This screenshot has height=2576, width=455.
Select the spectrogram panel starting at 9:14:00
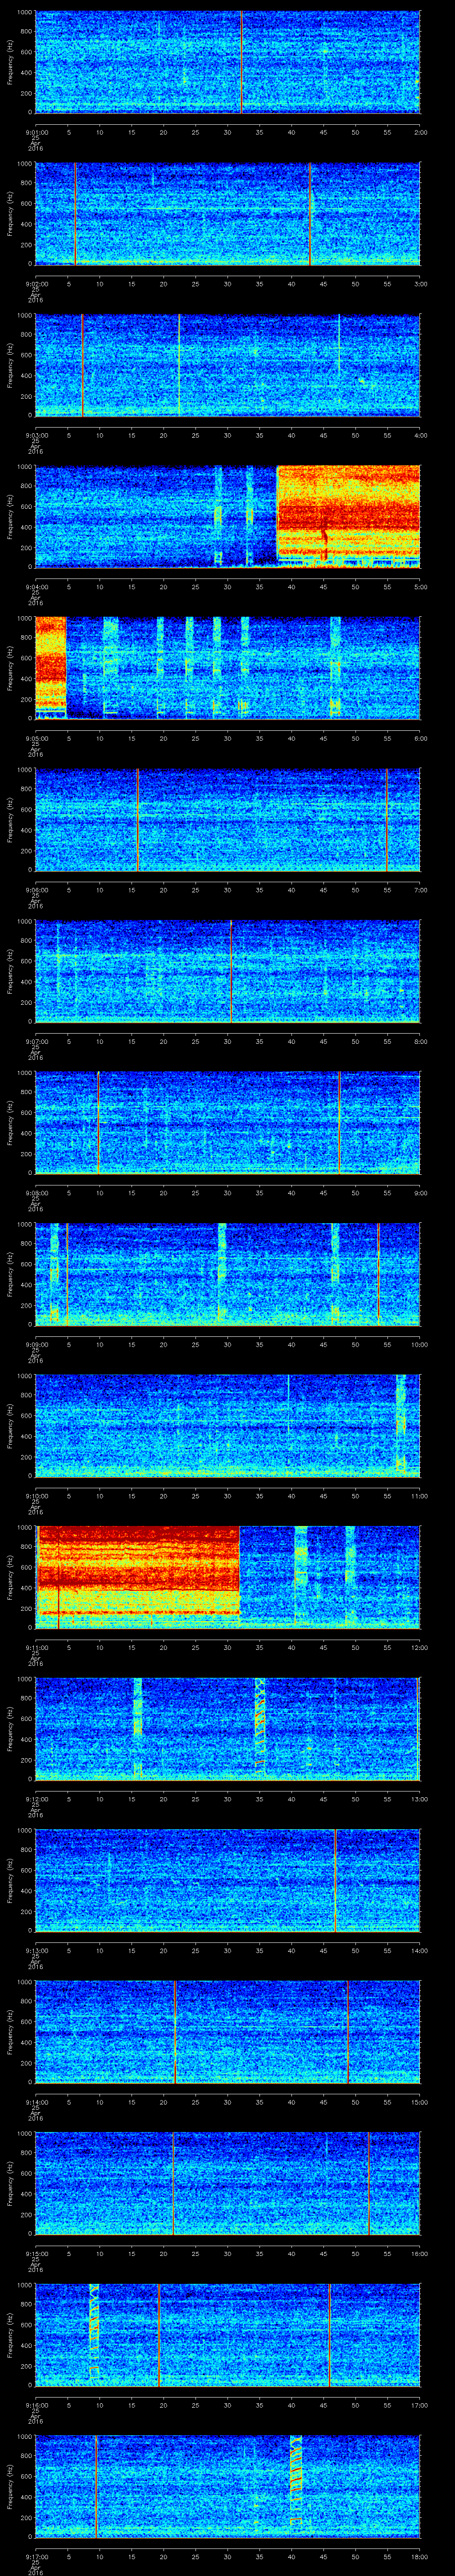tap(227, 2032)
